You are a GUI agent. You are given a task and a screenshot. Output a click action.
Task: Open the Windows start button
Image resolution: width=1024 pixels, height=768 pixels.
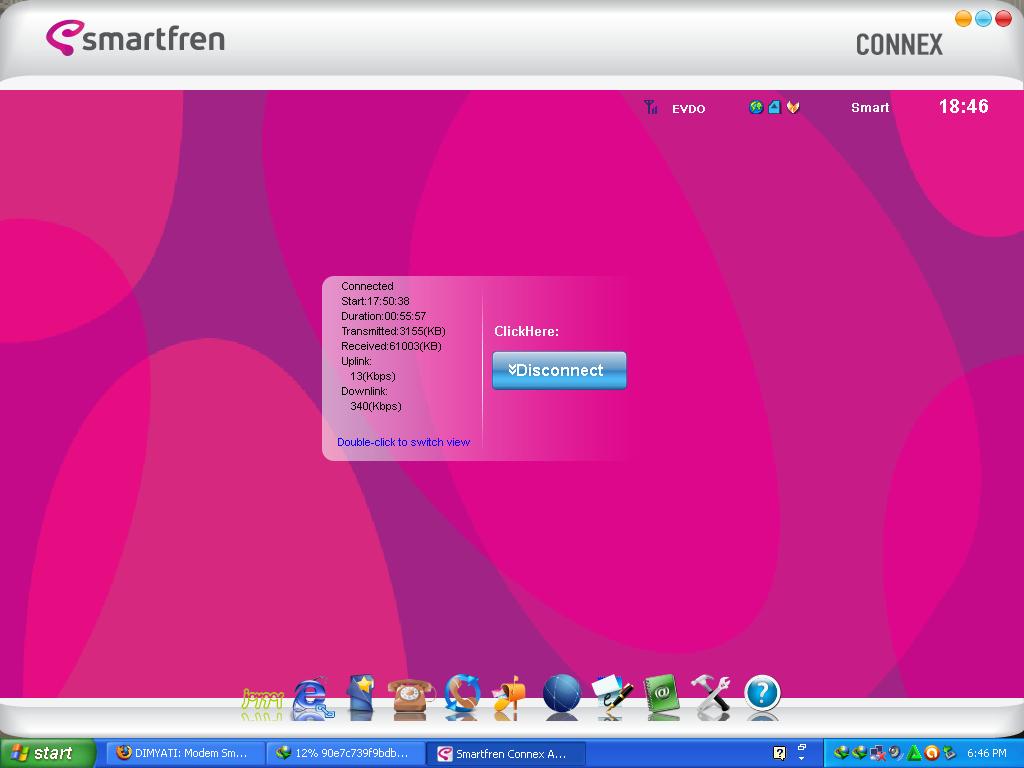[x=47, y=753]
